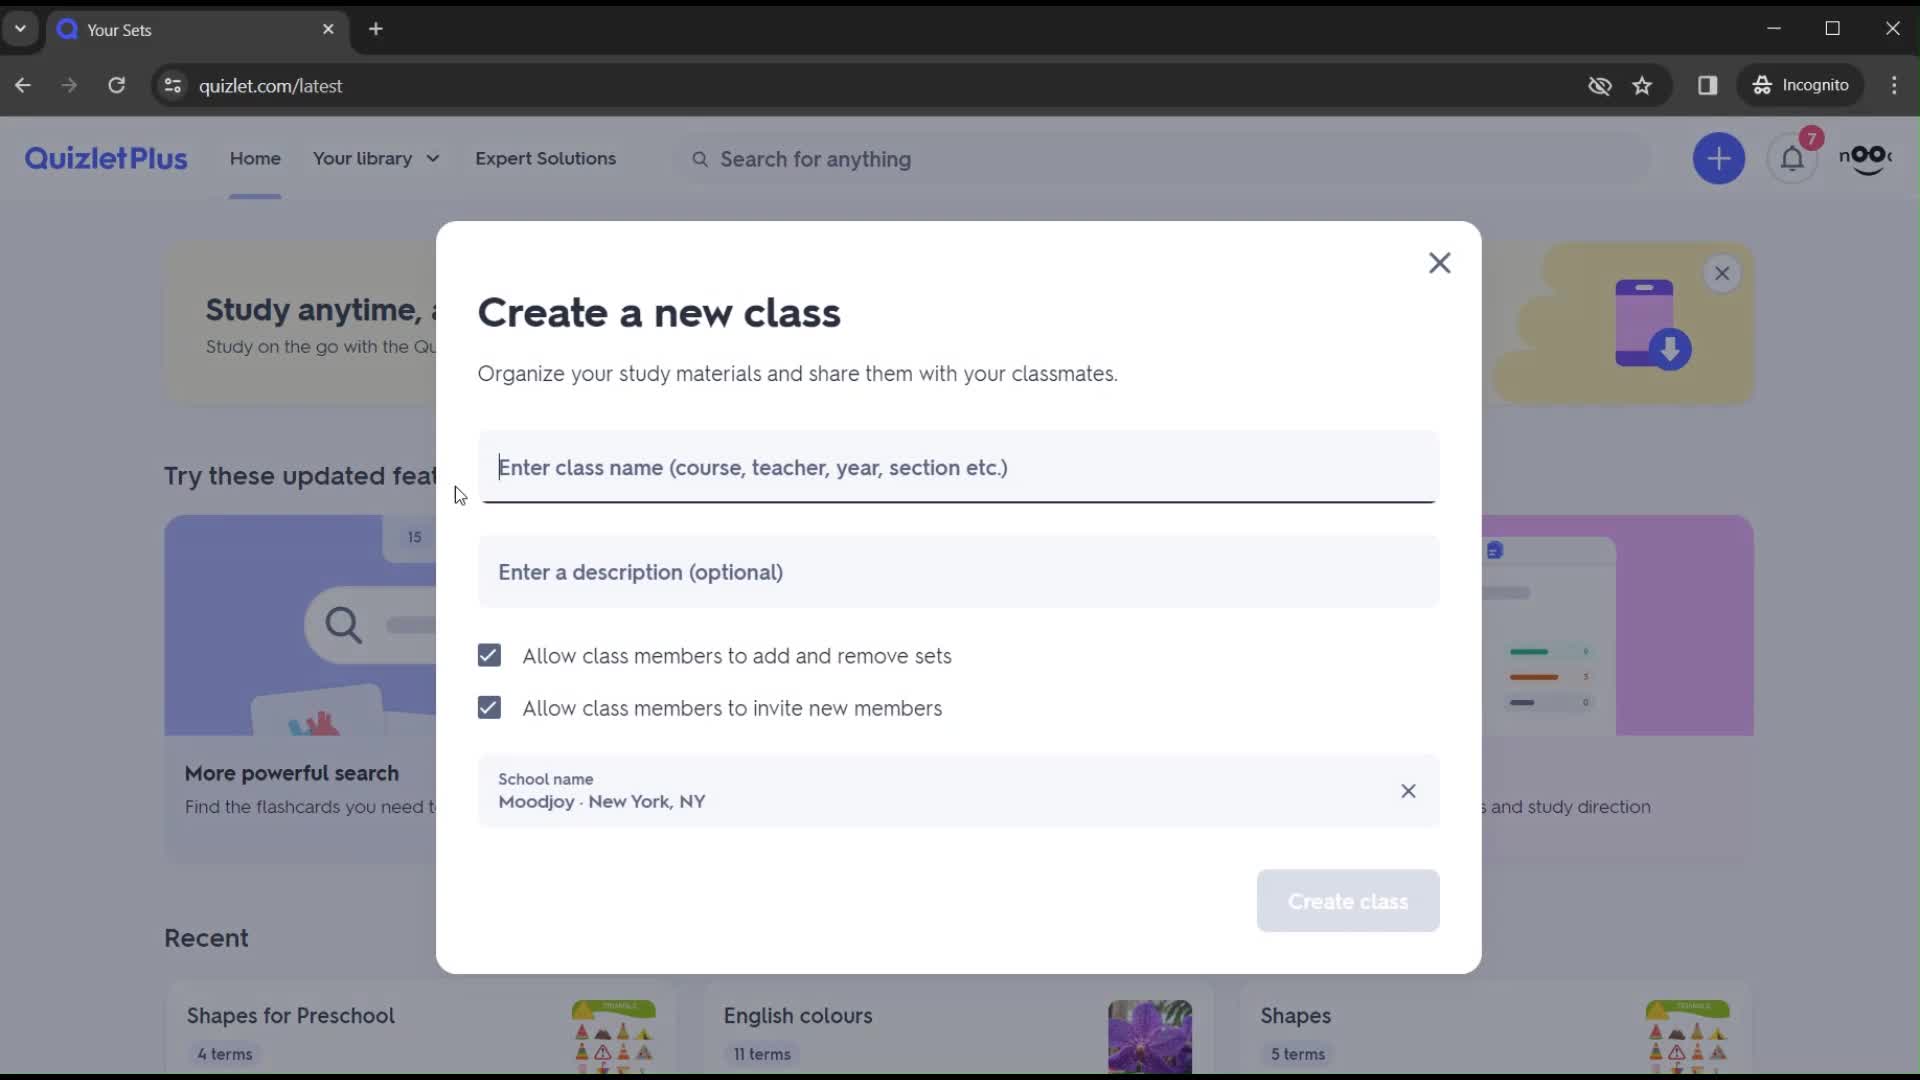Click the search magnifying glass icon
1920x1080 pixels.
tap(699, 158)
